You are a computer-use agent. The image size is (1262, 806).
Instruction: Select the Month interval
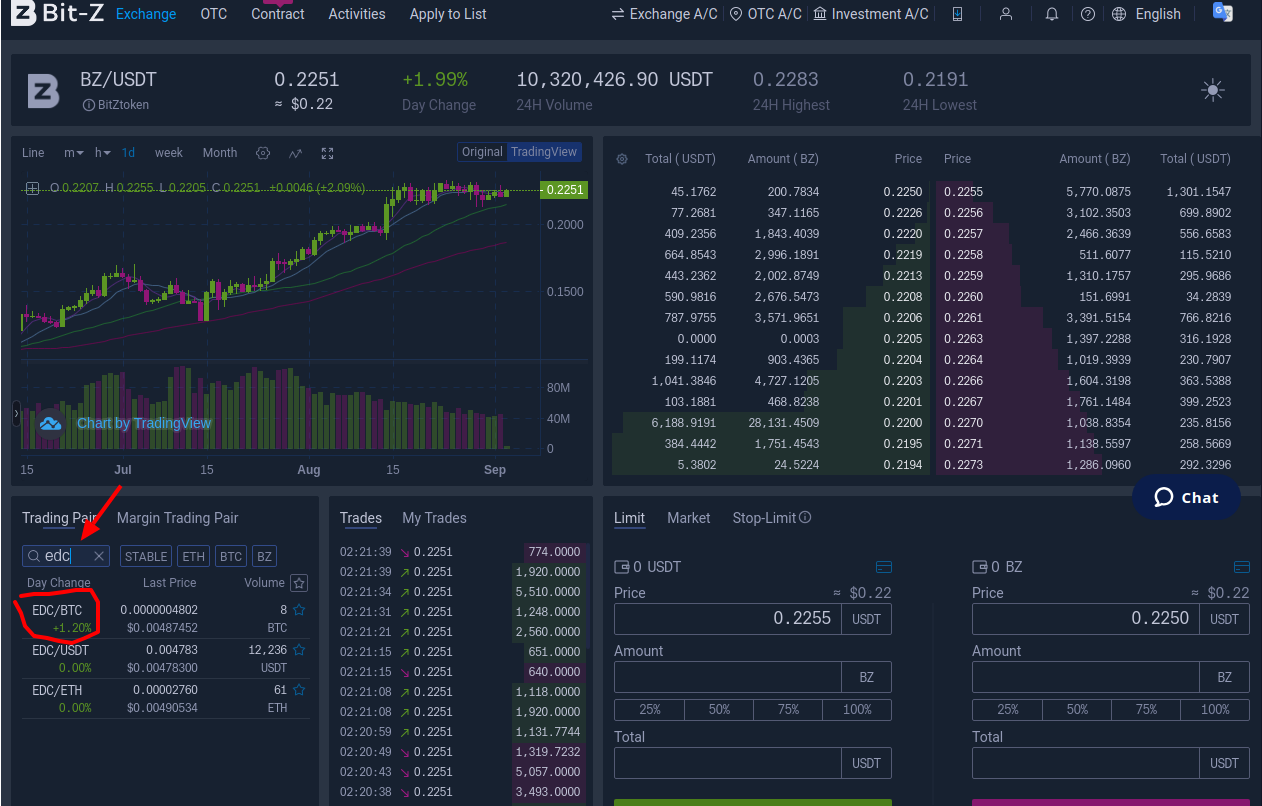(x=220, y=153)
